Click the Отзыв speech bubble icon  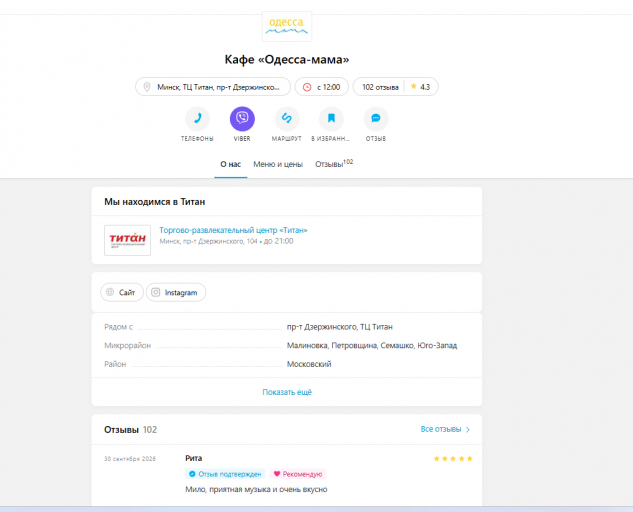(376, 119)
